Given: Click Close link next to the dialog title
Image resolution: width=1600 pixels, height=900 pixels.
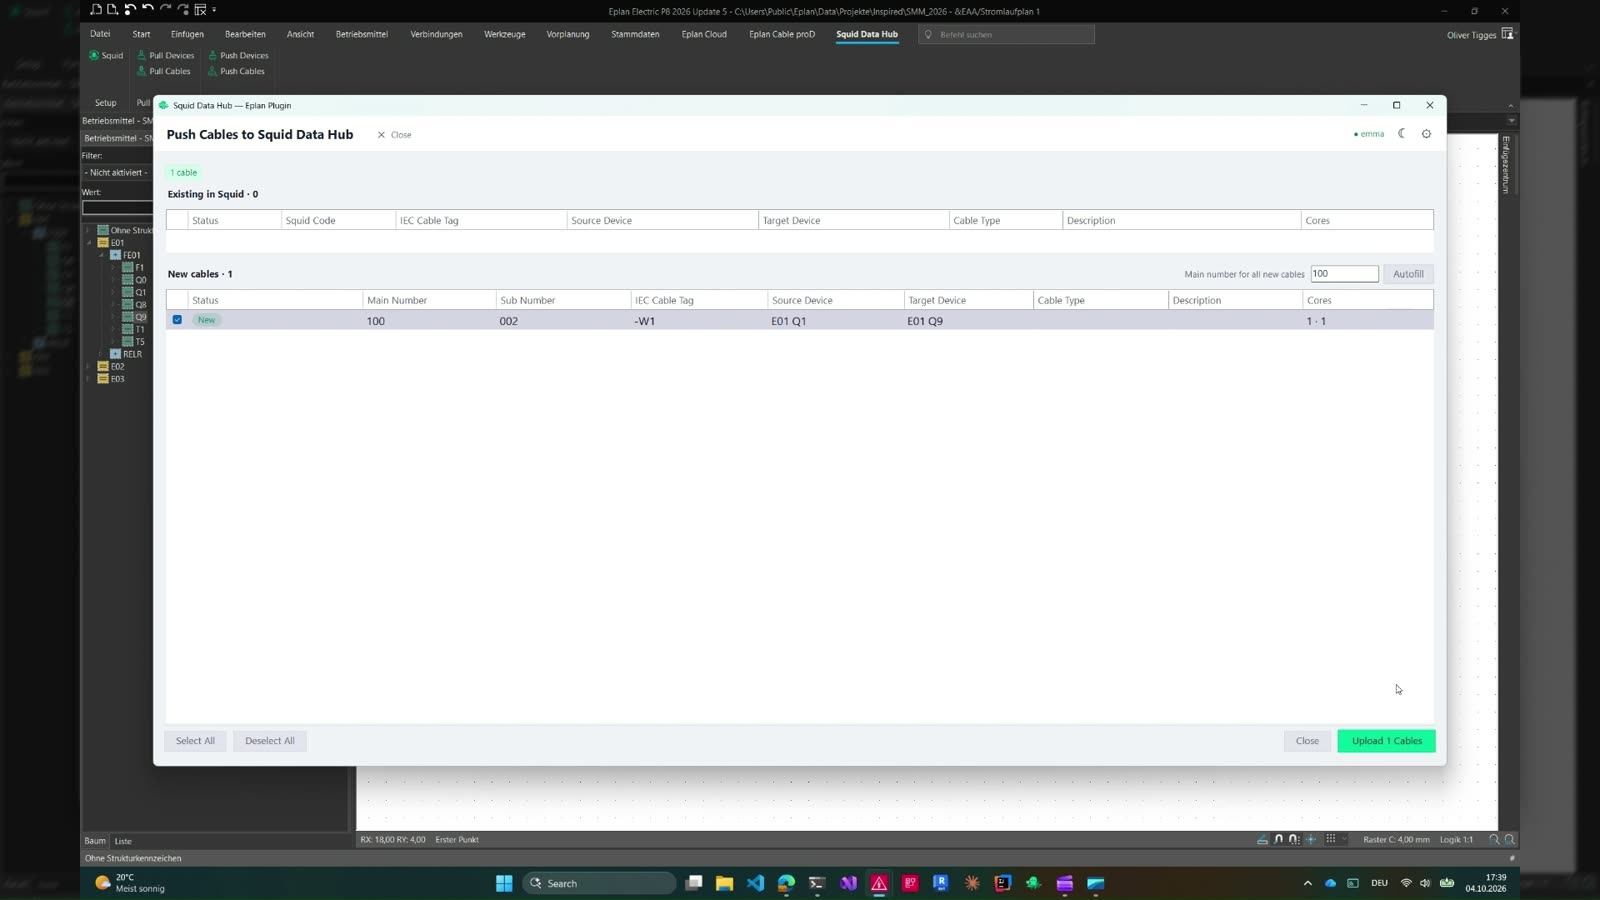Looking at the screenshot, I should point(394,135).
